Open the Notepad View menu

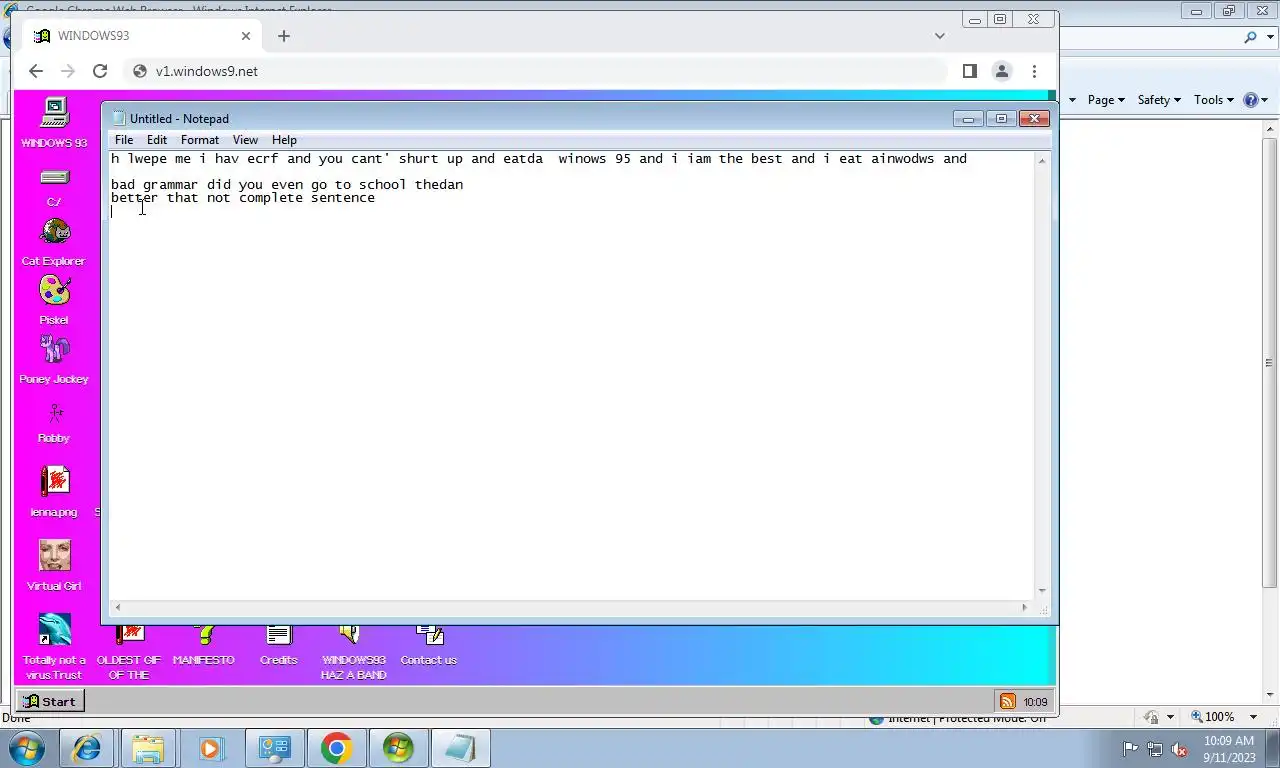click(245, 140)
